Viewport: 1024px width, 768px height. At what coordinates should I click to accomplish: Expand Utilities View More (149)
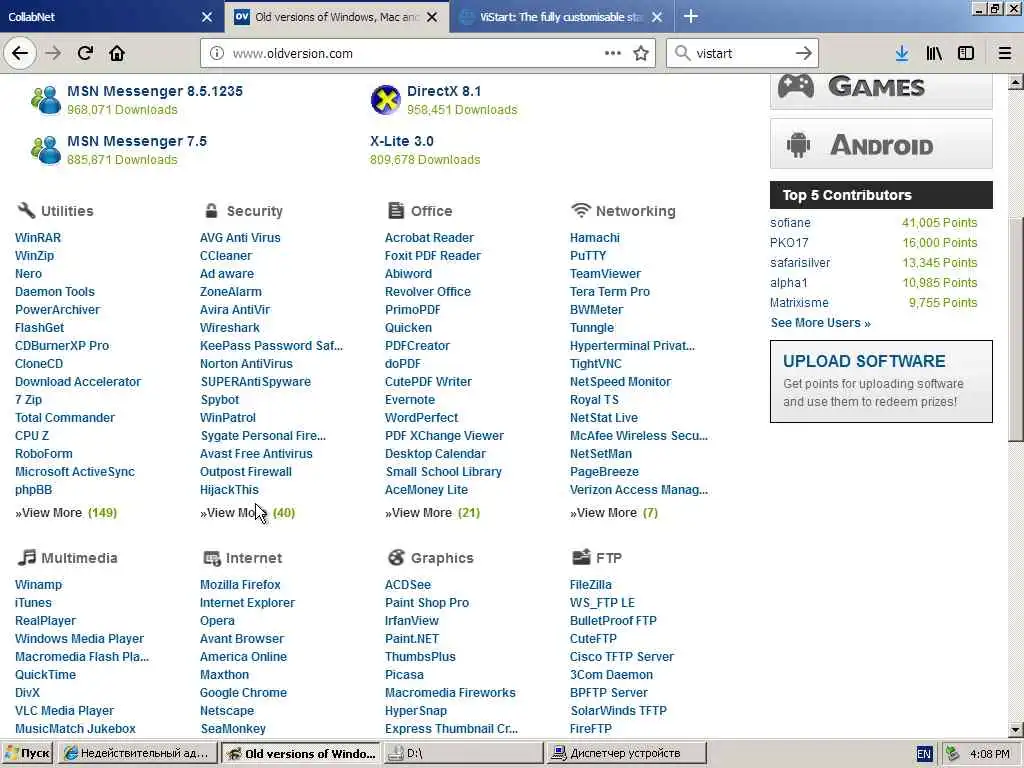coord(66,513)
